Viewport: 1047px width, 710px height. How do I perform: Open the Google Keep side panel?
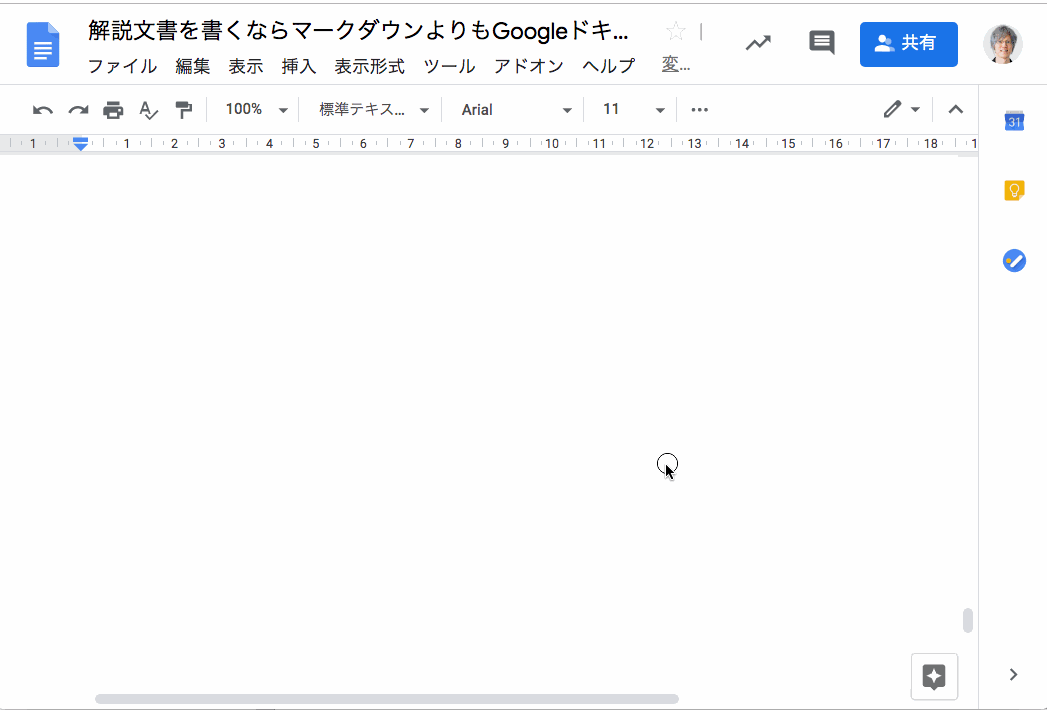tap(1014, 190)
